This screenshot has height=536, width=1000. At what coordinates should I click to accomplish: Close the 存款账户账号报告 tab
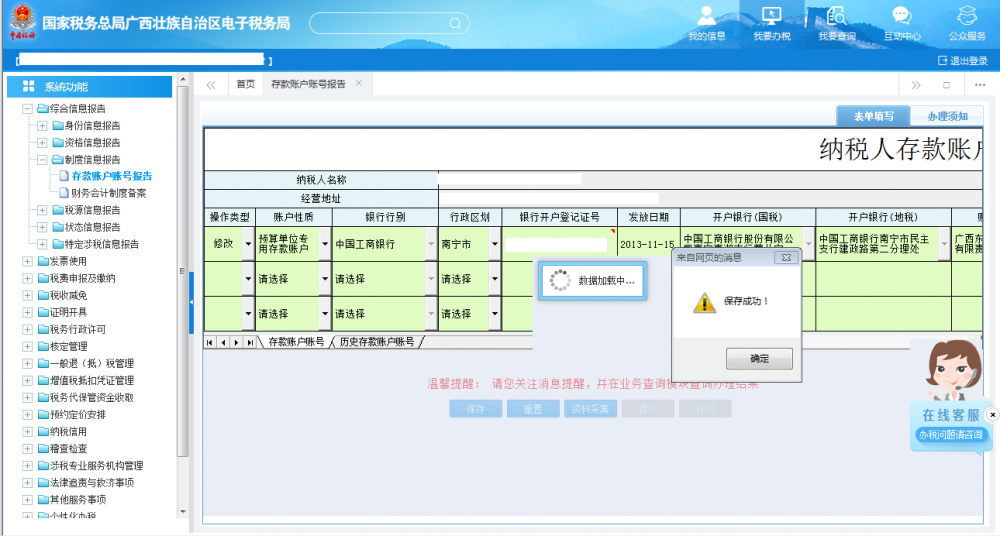point(359,84)
